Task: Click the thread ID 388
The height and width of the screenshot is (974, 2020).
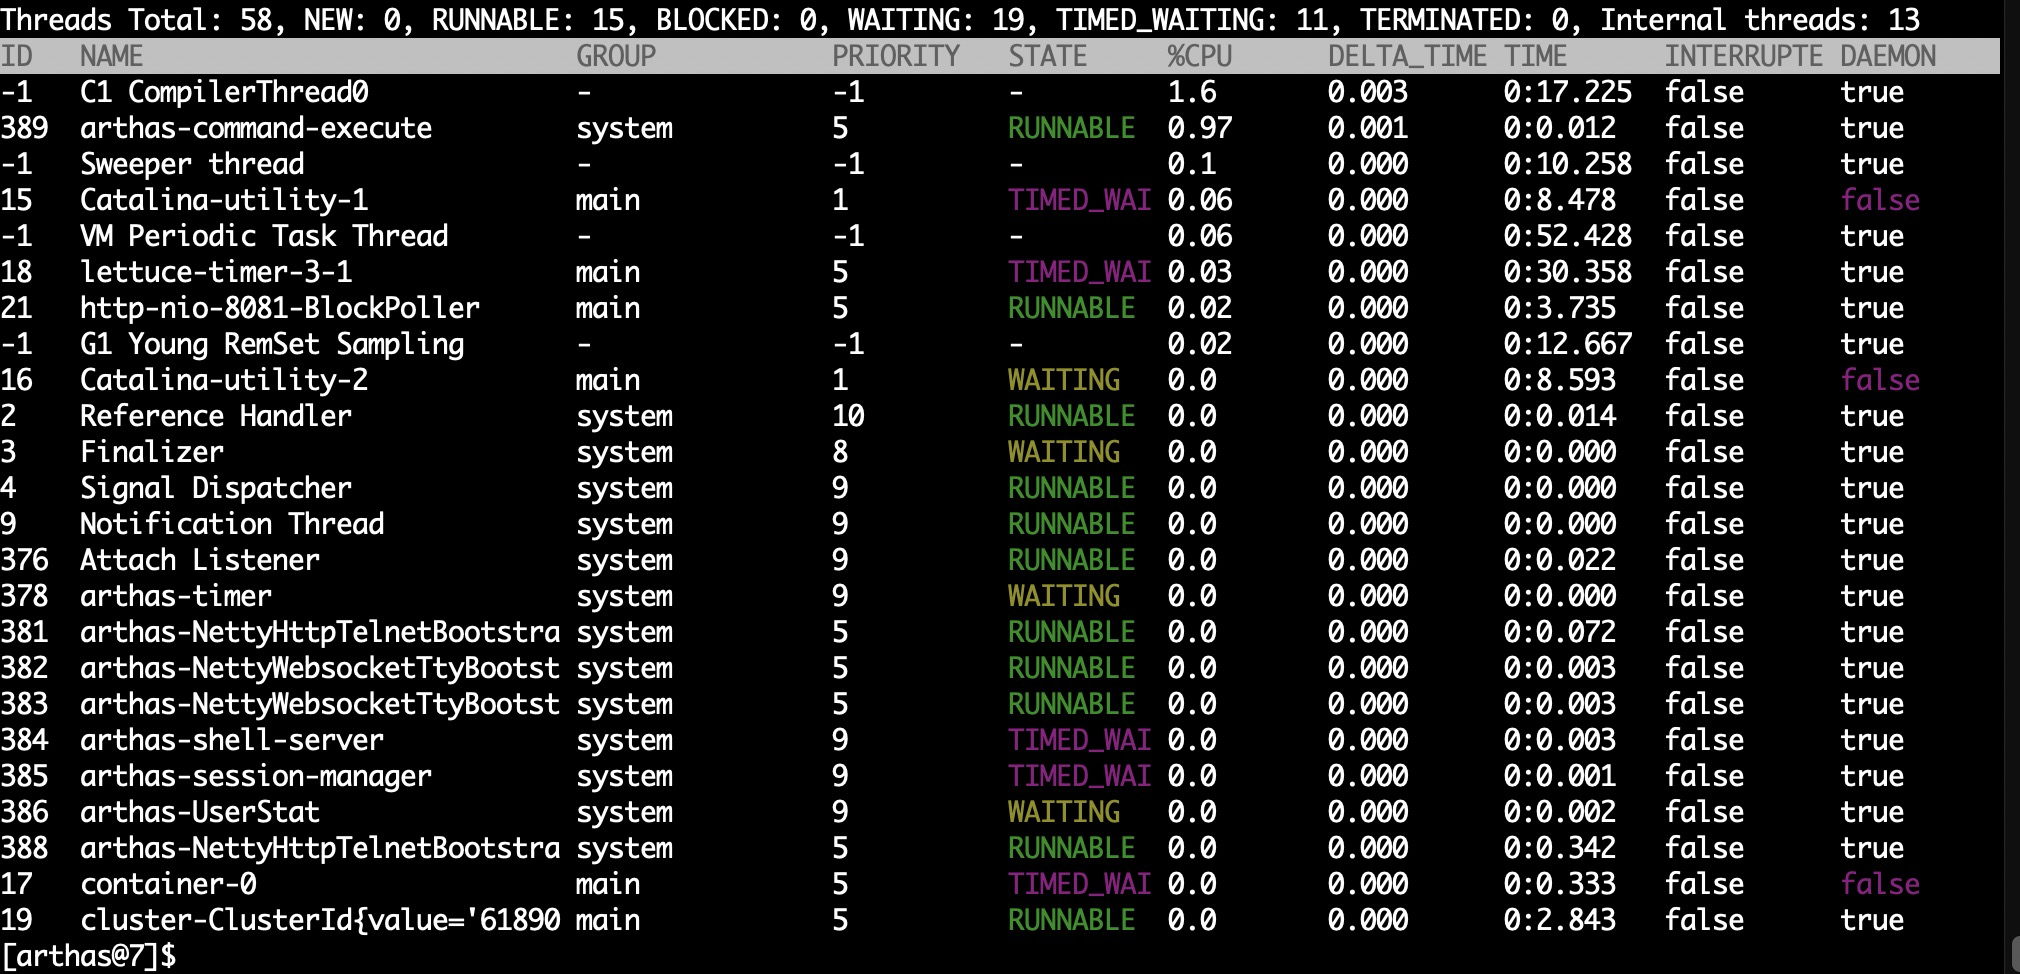Action: pyautogui.click(x=24, y=848)
